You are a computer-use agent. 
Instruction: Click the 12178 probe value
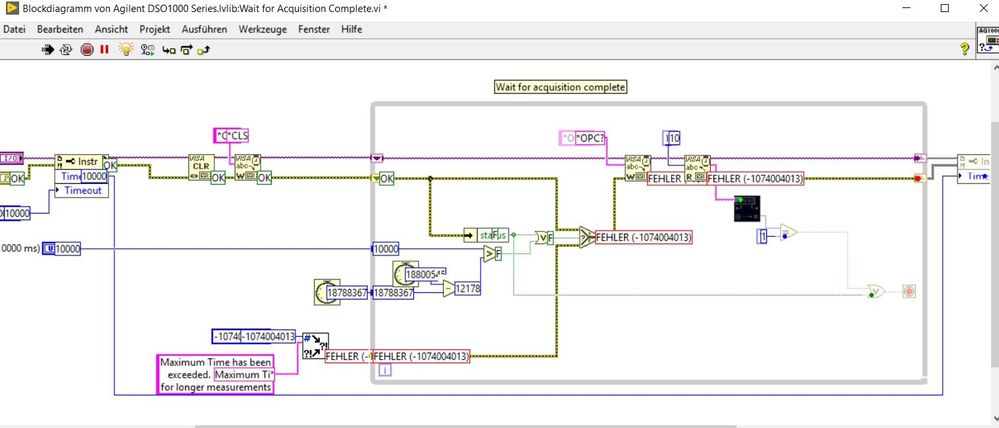tap(467, 289)
